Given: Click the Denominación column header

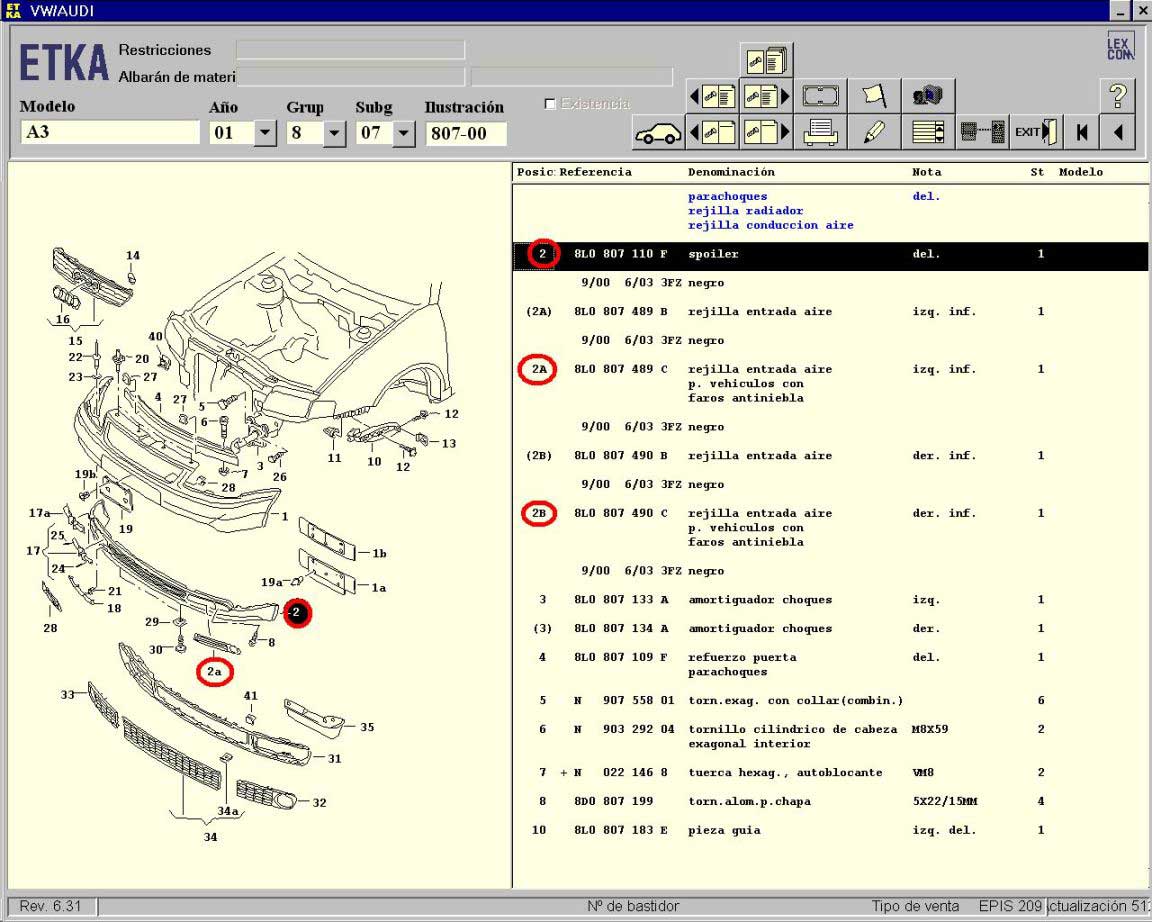Looking at the screenshot, I should 731,172.
